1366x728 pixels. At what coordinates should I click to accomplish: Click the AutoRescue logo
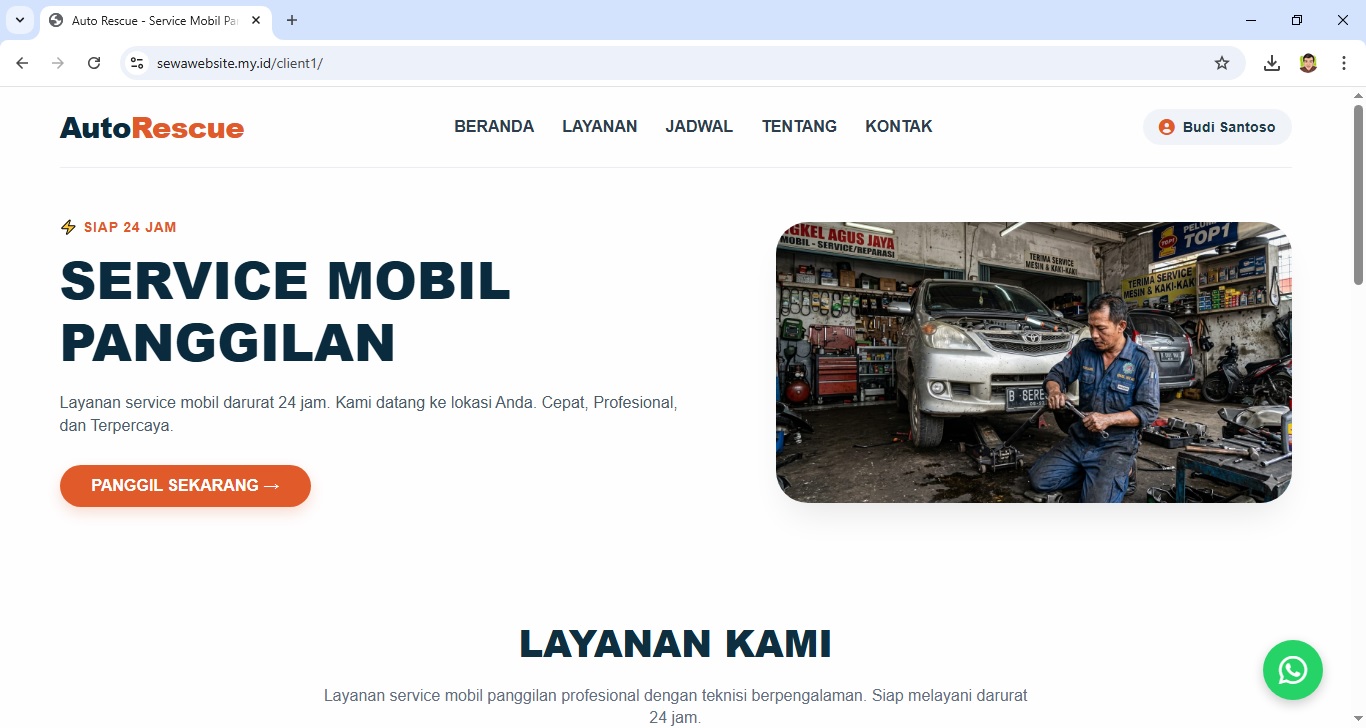pyautogui.click(x=152, y=127)
